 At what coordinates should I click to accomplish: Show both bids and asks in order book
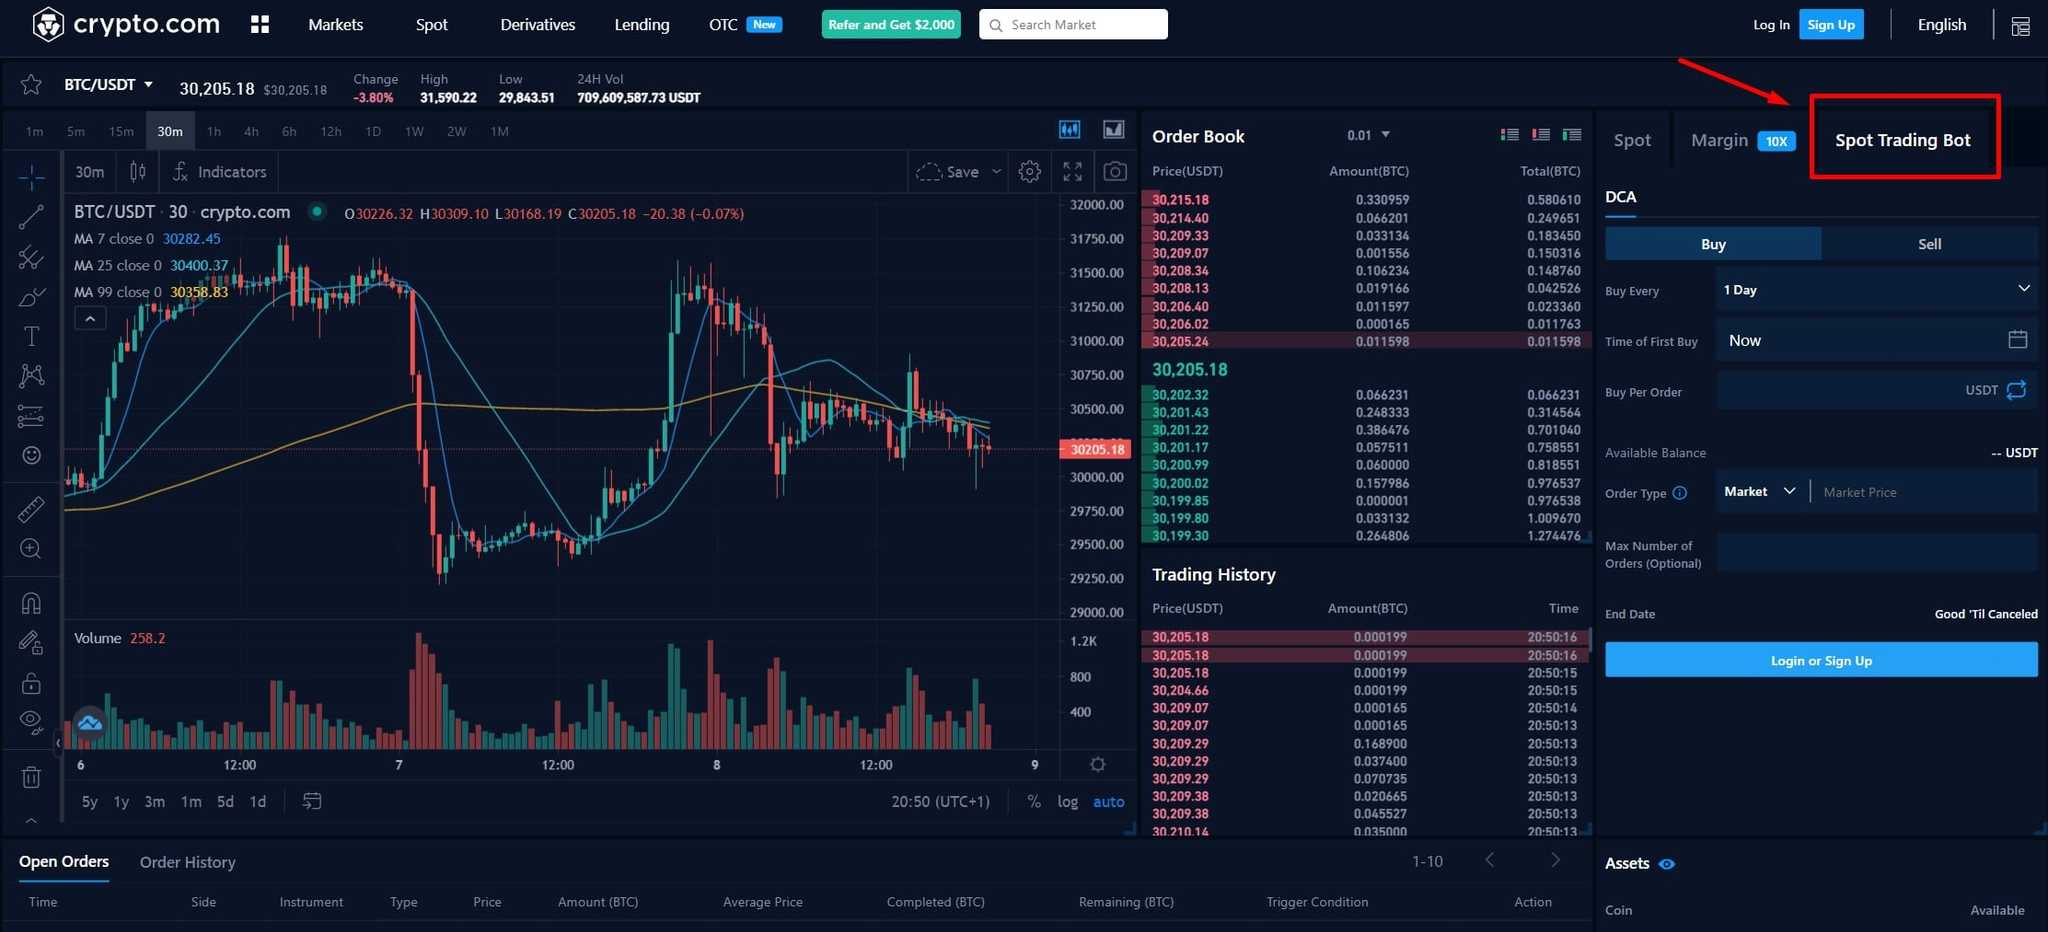[1510, 135]
